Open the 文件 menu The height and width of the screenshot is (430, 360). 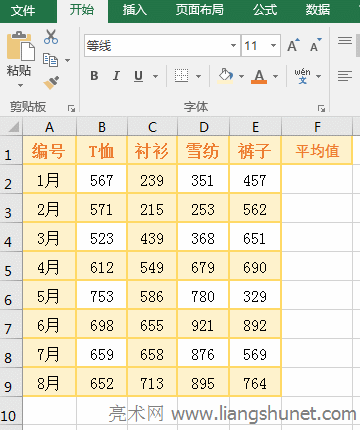click(x=23, y=11)
